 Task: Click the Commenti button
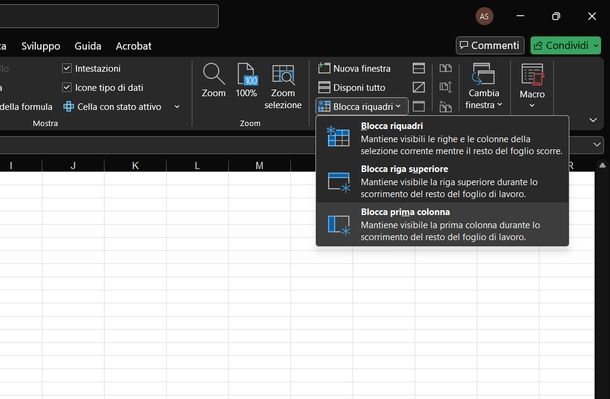click(x=490, y=46)
